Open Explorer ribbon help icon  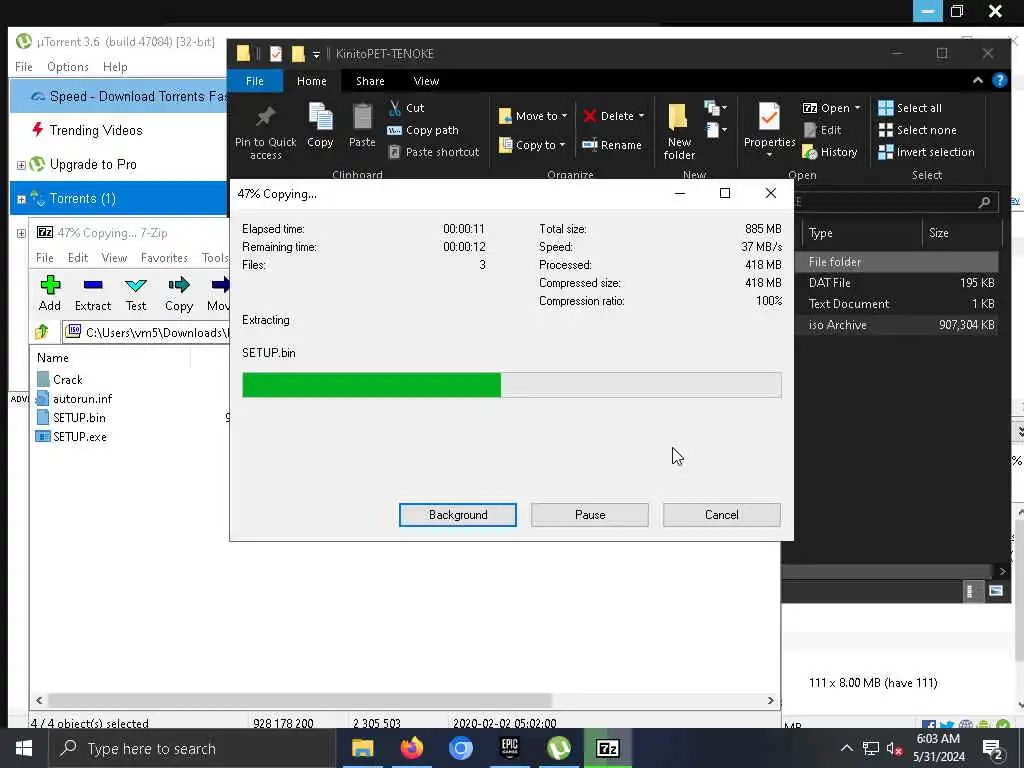click(x=999, y=80)
